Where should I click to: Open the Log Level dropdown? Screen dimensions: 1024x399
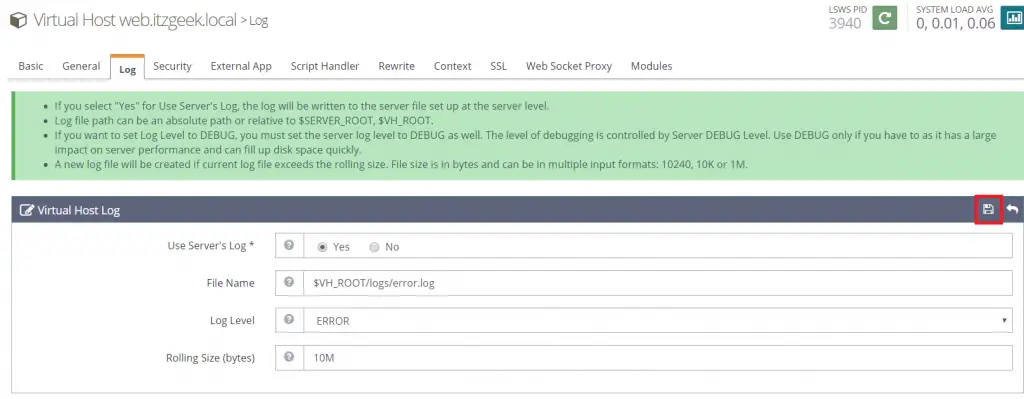[x=658, y=321]
